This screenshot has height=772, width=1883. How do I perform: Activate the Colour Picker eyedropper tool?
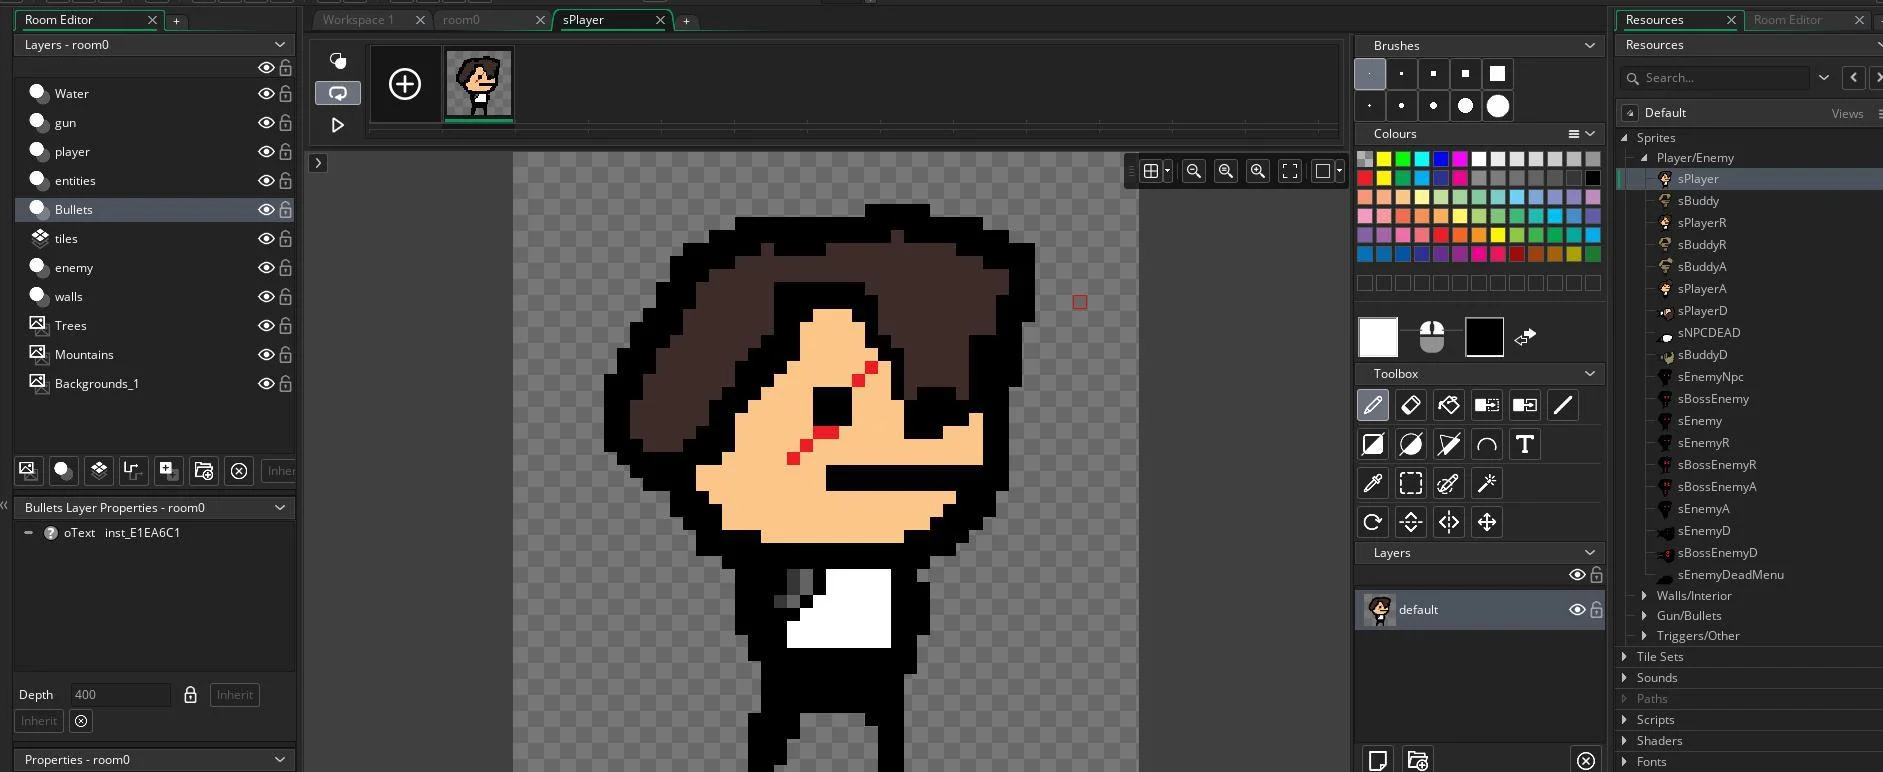coord(1373,484)
